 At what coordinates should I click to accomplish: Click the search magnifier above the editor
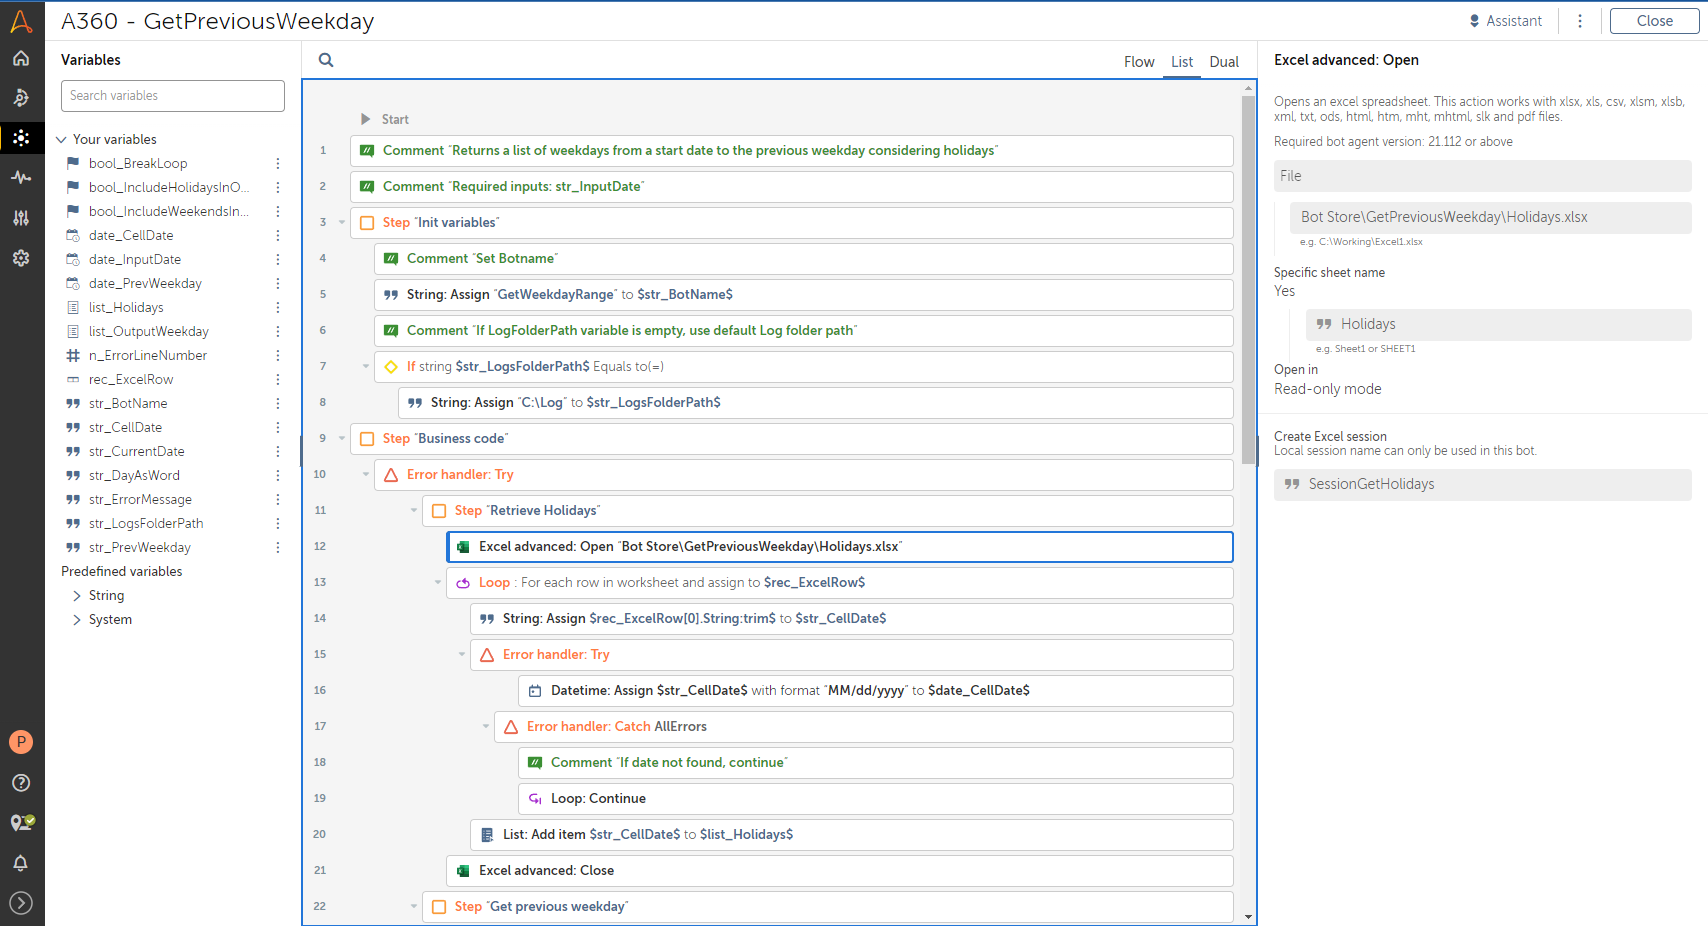coord(326,60)
